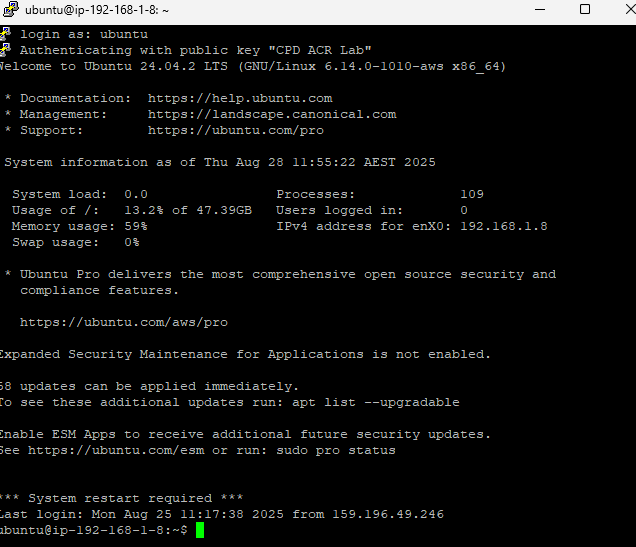Image resolution: width=636 pixels, height=547 pixels.
Task: Click the window title 'ubuntu@ip-192-168-1-8: ~'
Action: (x=97, y=10)
